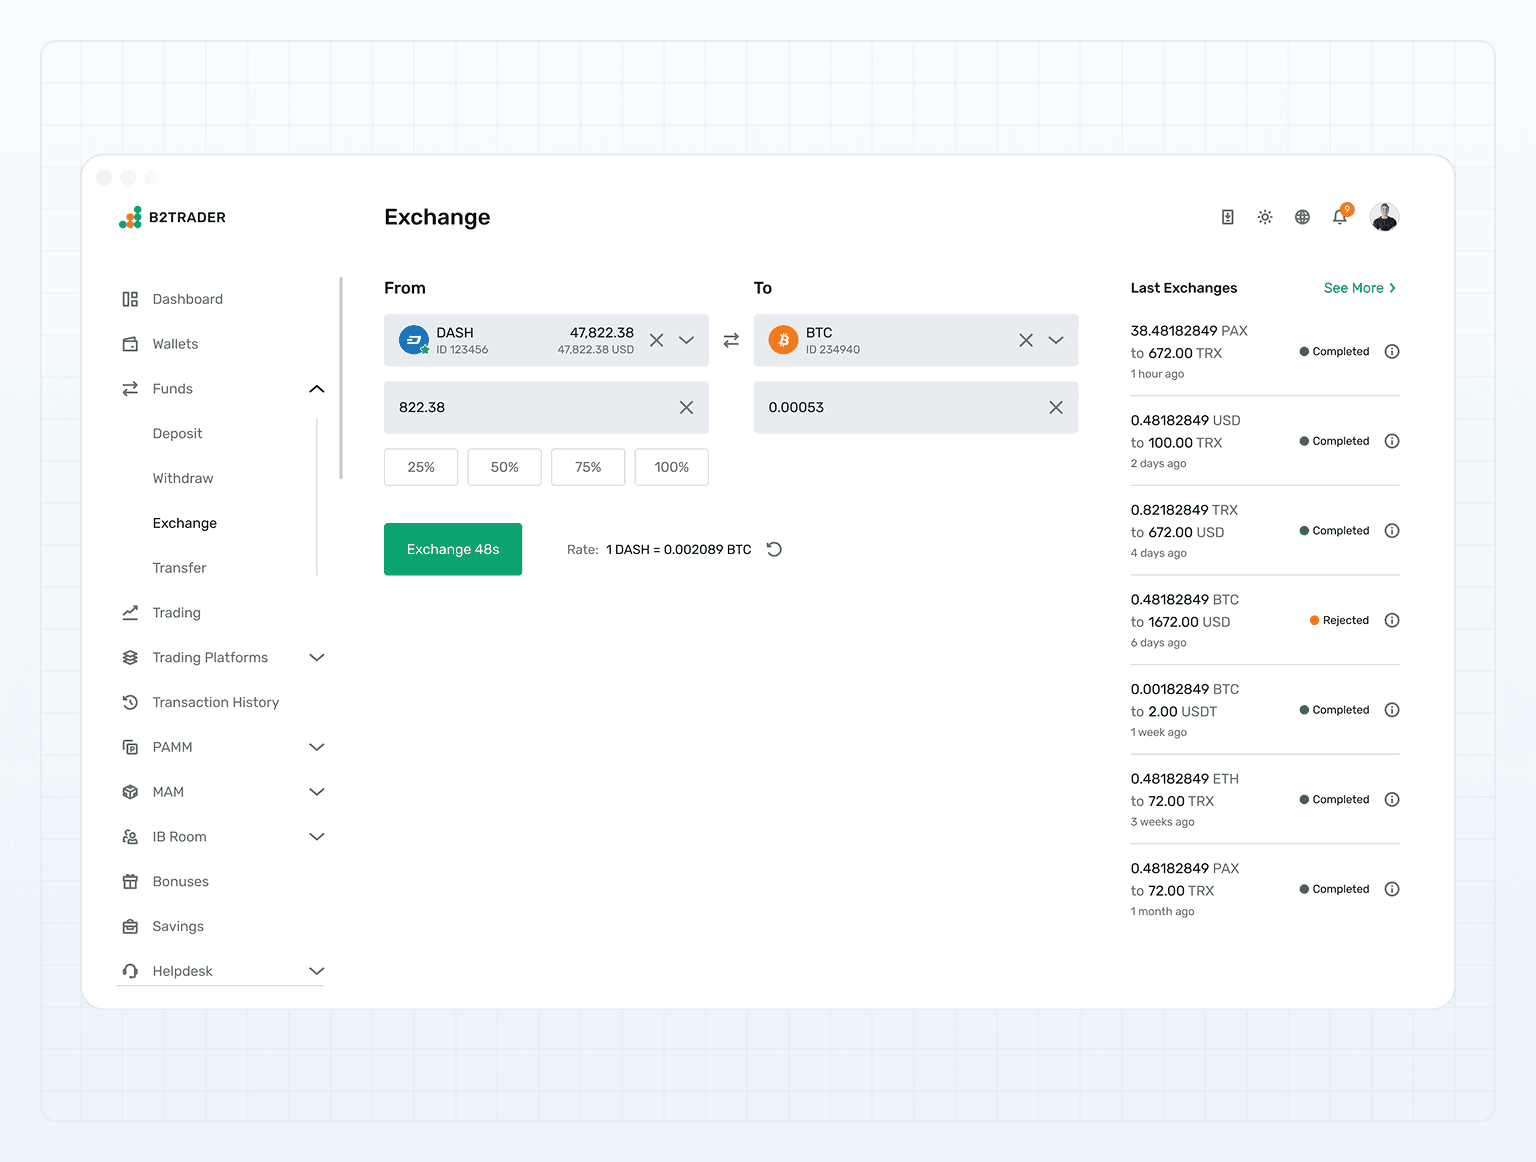The image size is (1536, 1162).
Task: Click the Wallets icon in sidebar
Action: tap(130, 344)
